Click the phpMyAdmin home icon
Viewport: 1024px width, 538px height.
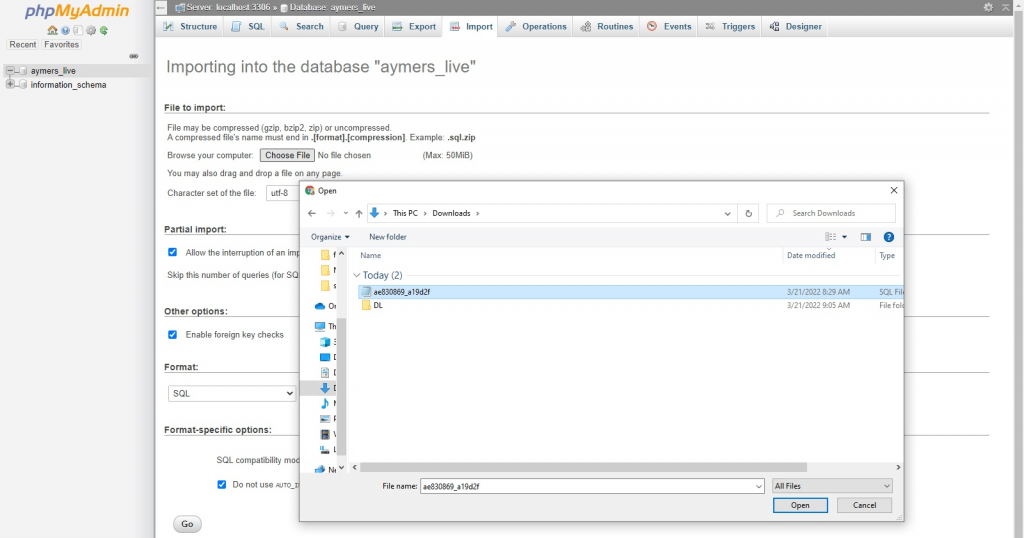52,31
